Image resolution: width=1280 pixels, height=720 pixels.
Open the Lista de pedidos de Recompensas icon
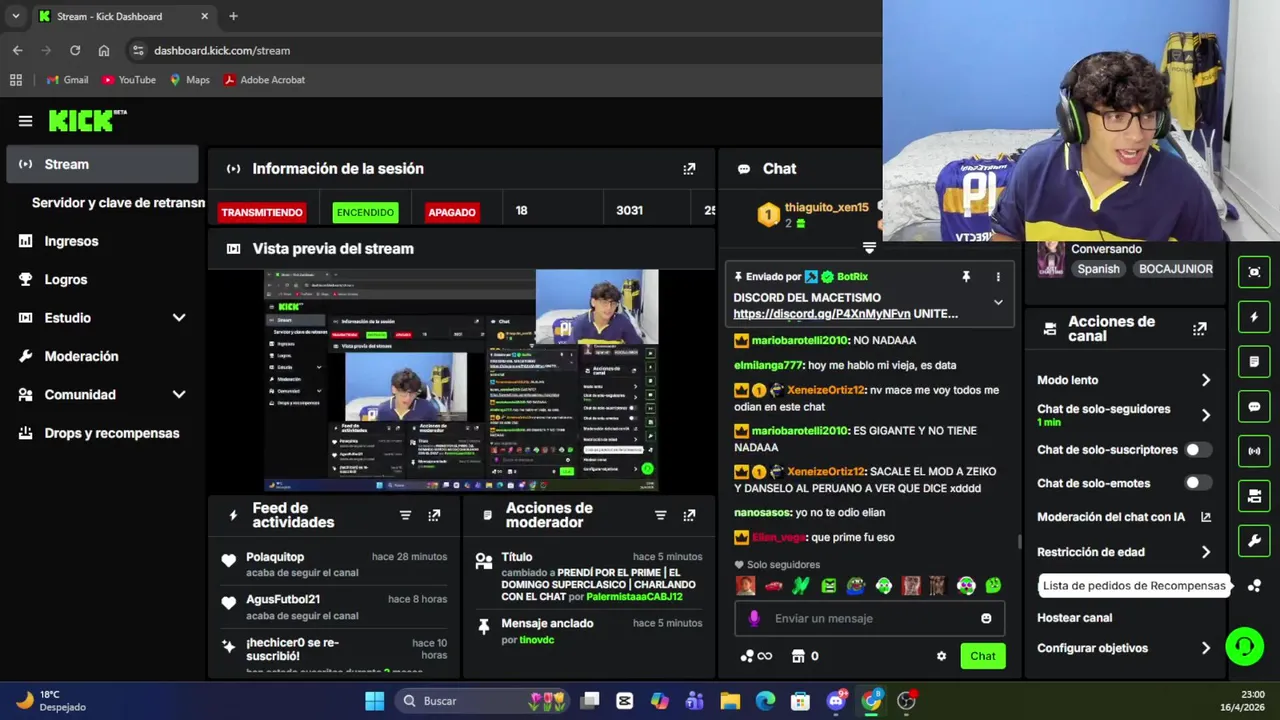click(x=1254, y=586)
